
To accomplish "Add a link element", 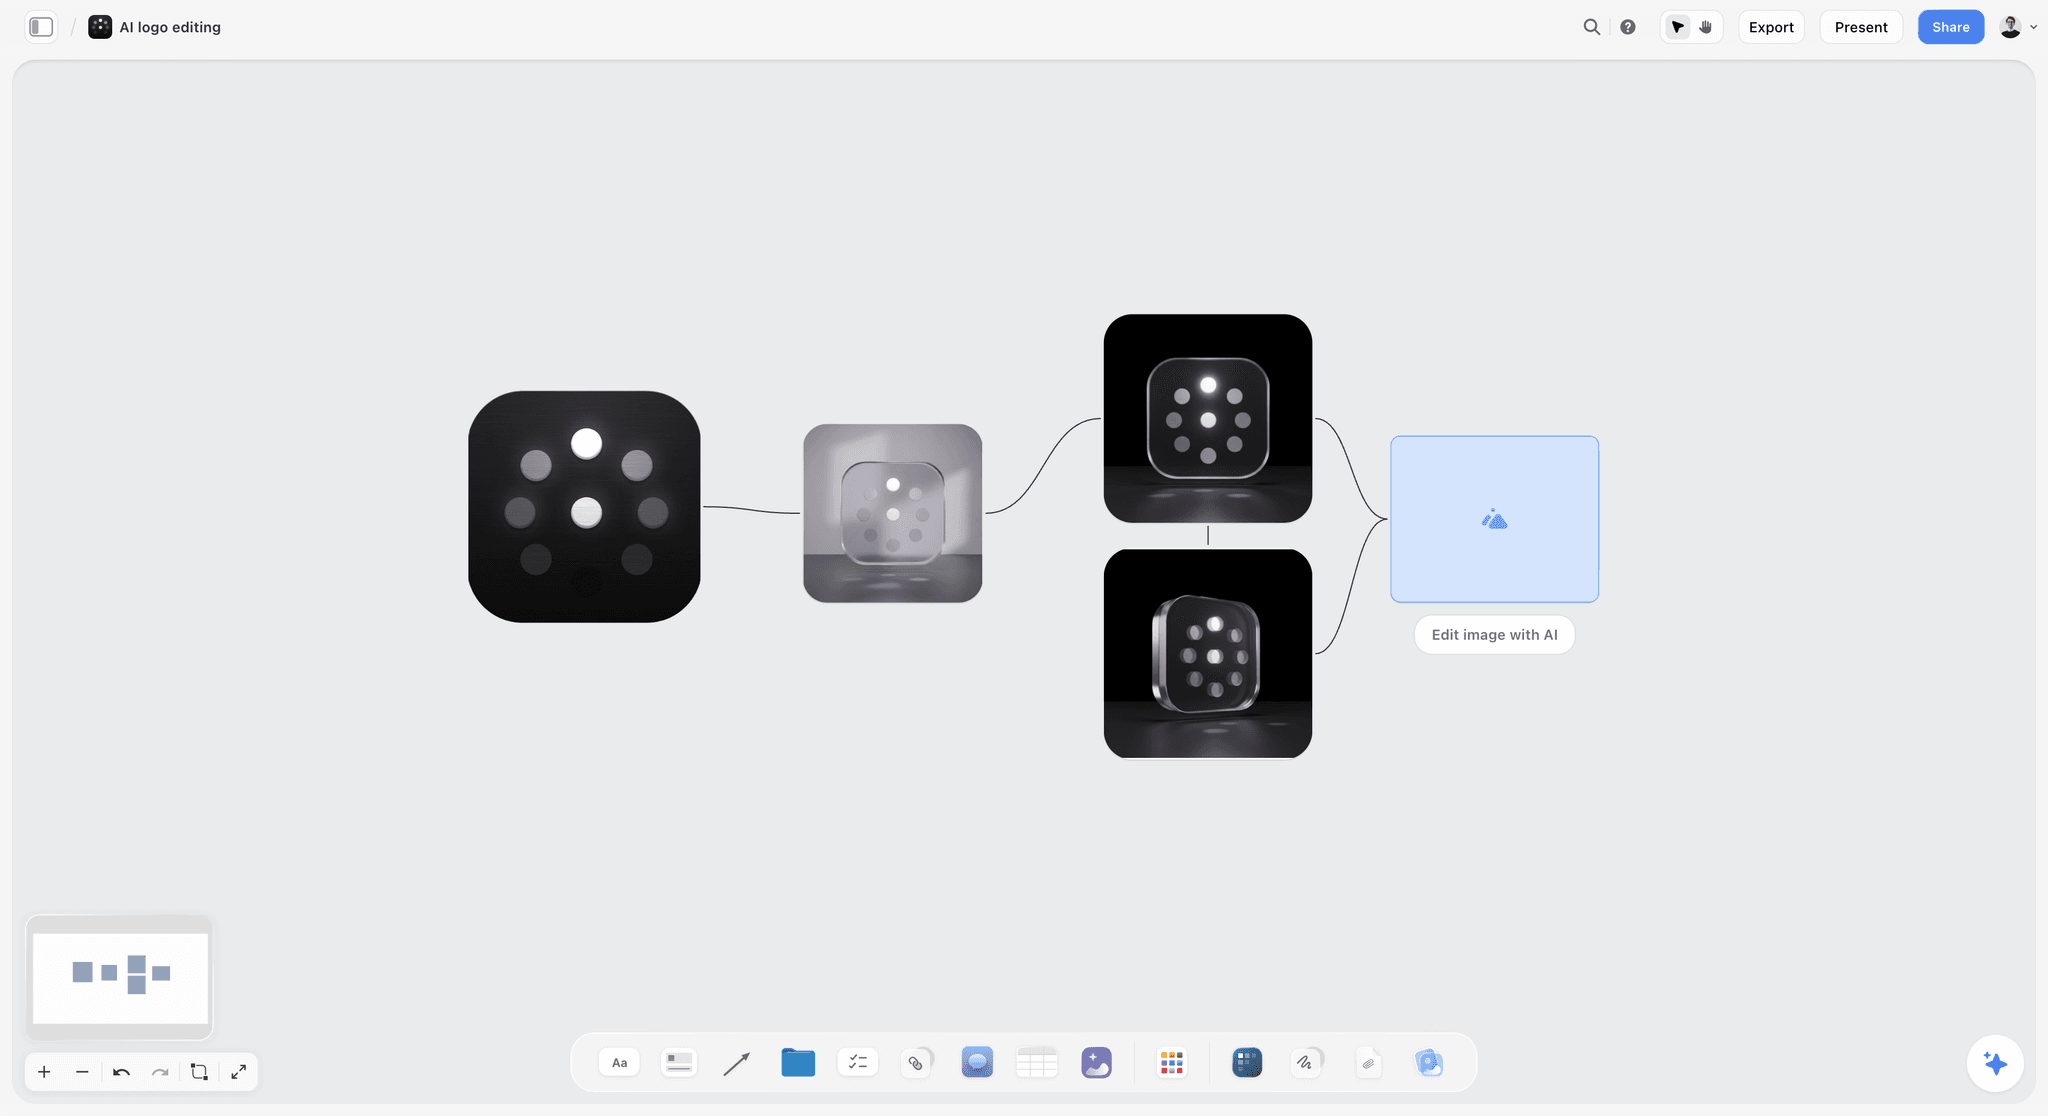I will [916, 1062].
